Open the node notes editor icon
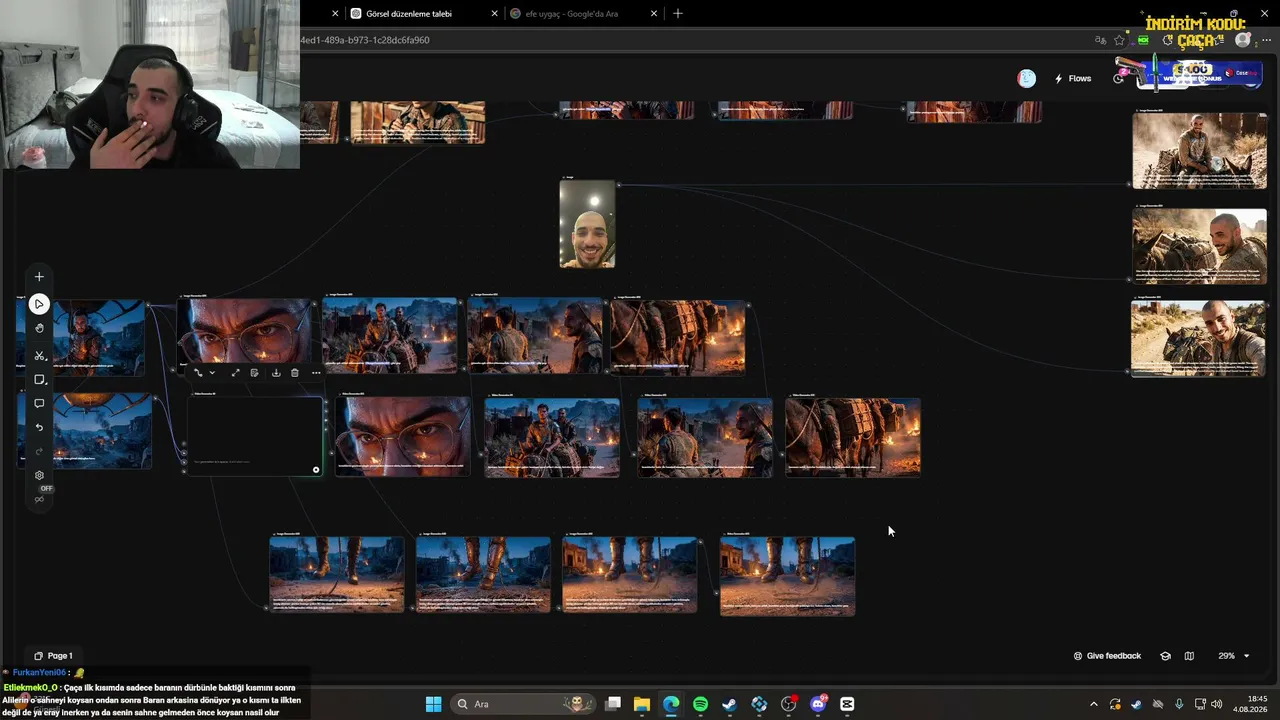 click(255, 373)
